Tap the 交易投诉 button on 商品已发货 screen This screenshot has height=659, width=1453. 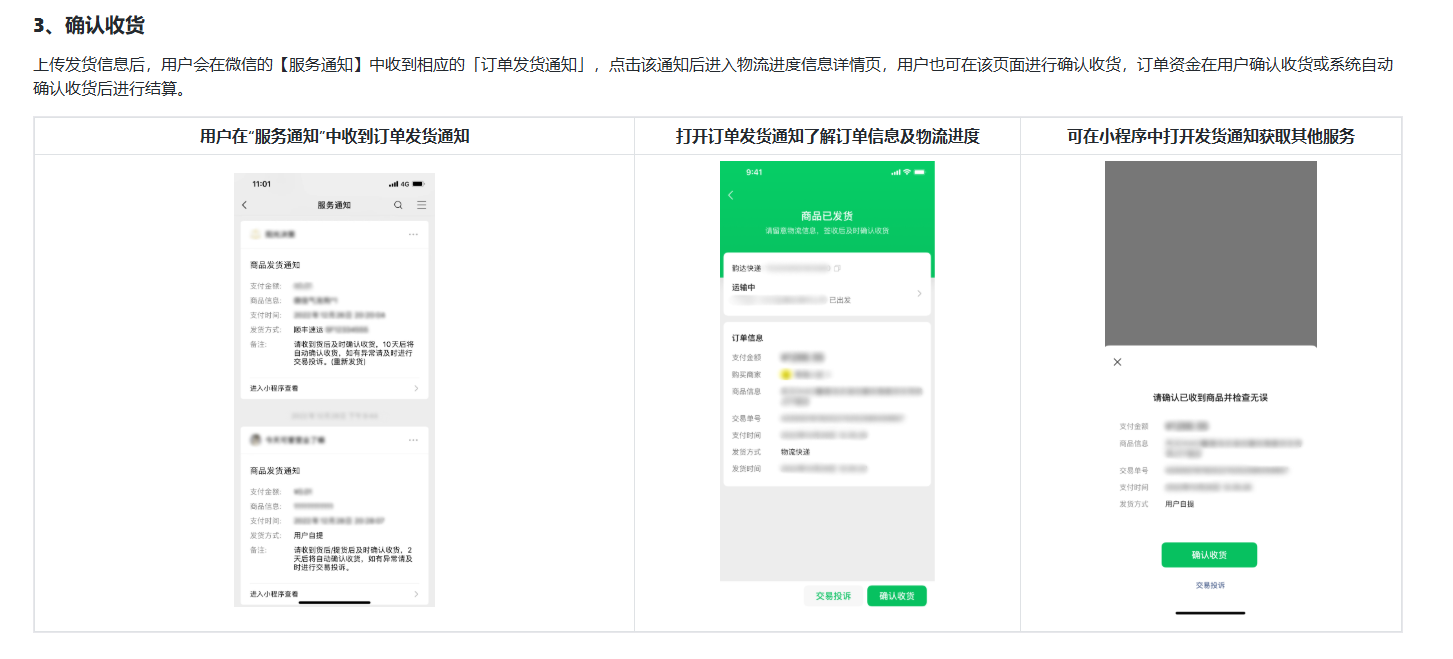tap(833, 596)
